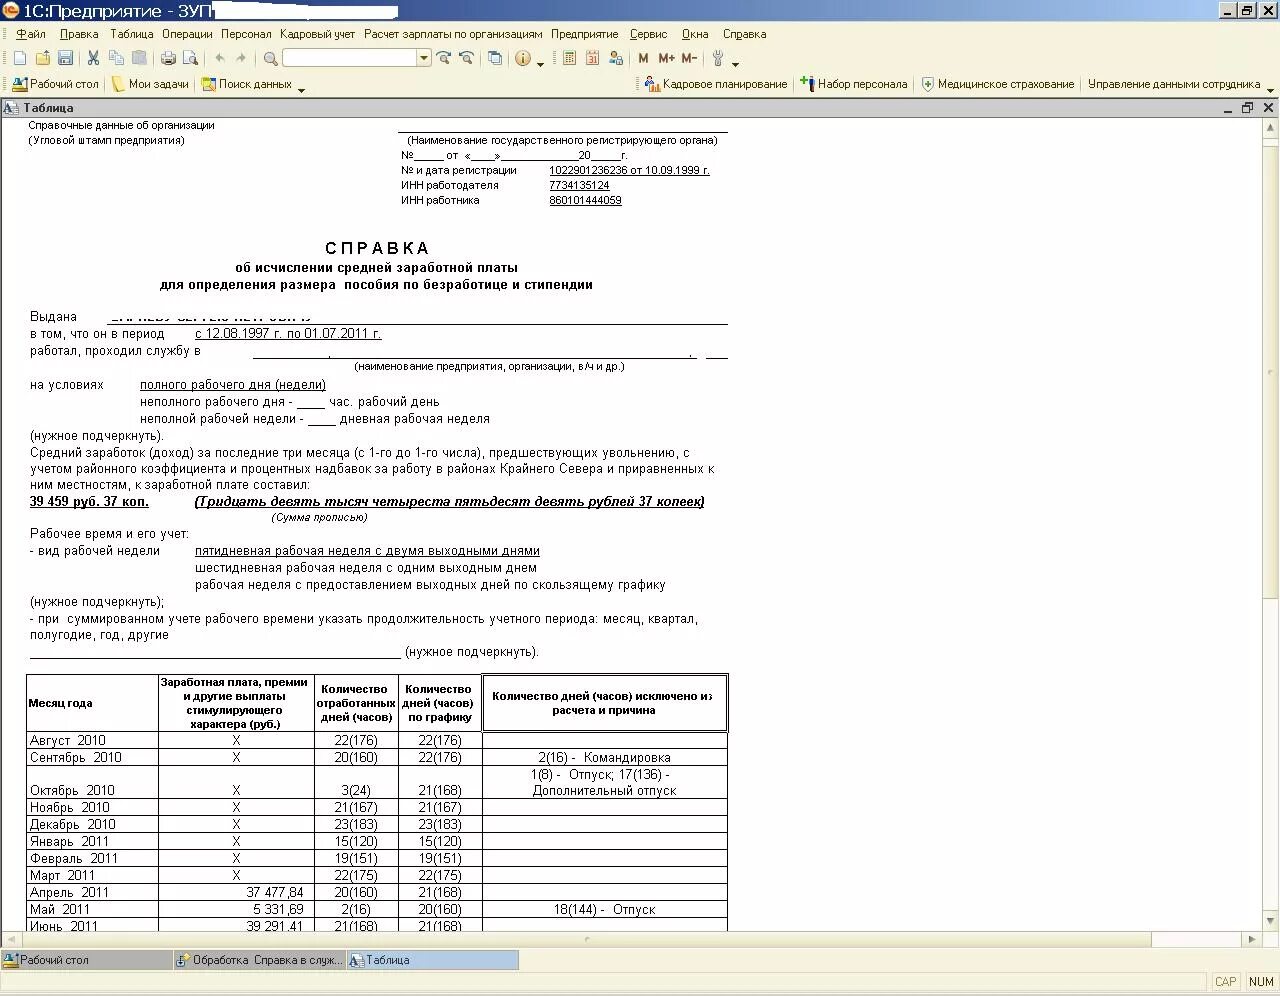1280x996 pixels.
Task: Expand toolbar arrow after Поиск данных
Action: [301, 89]
